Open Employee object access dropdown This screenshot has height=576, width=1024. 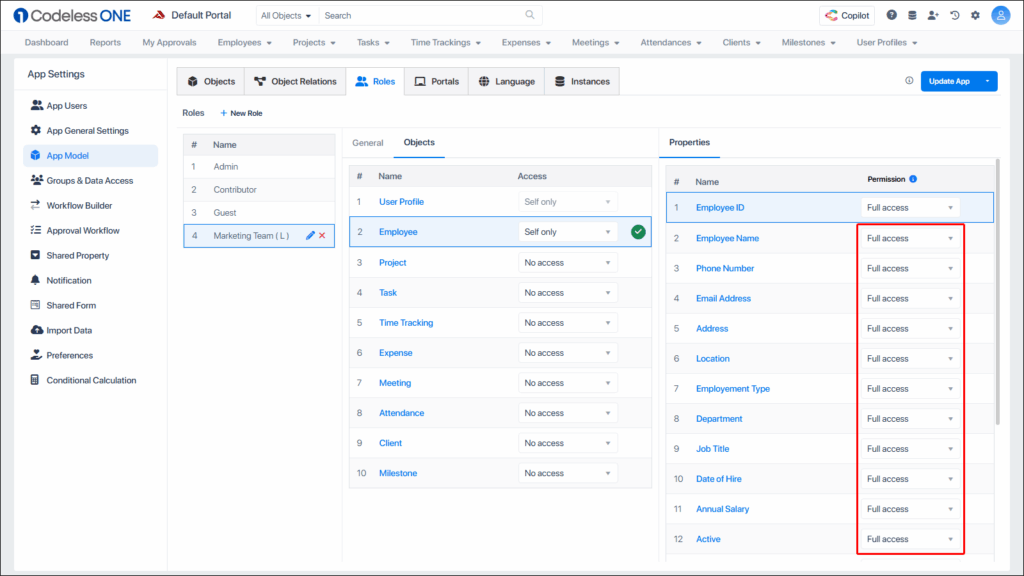(568, 232)
